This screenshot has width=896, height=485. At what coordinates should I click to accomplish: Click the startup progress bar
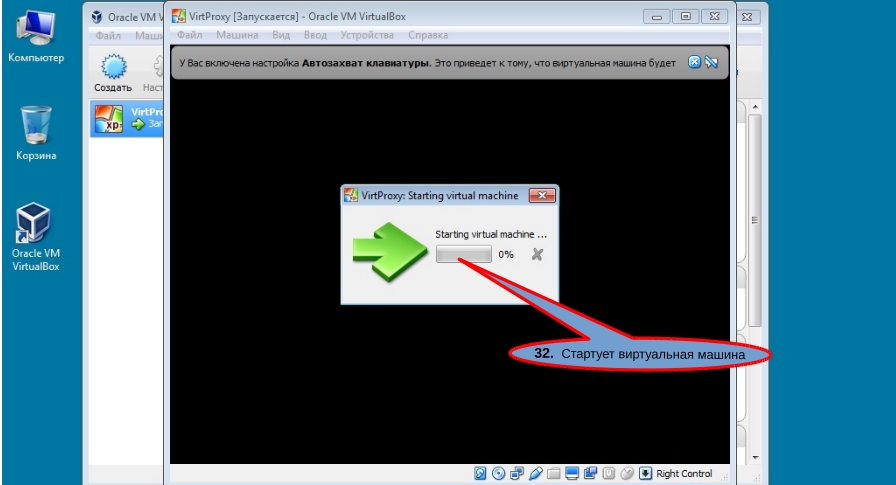[x=463, y=254]
